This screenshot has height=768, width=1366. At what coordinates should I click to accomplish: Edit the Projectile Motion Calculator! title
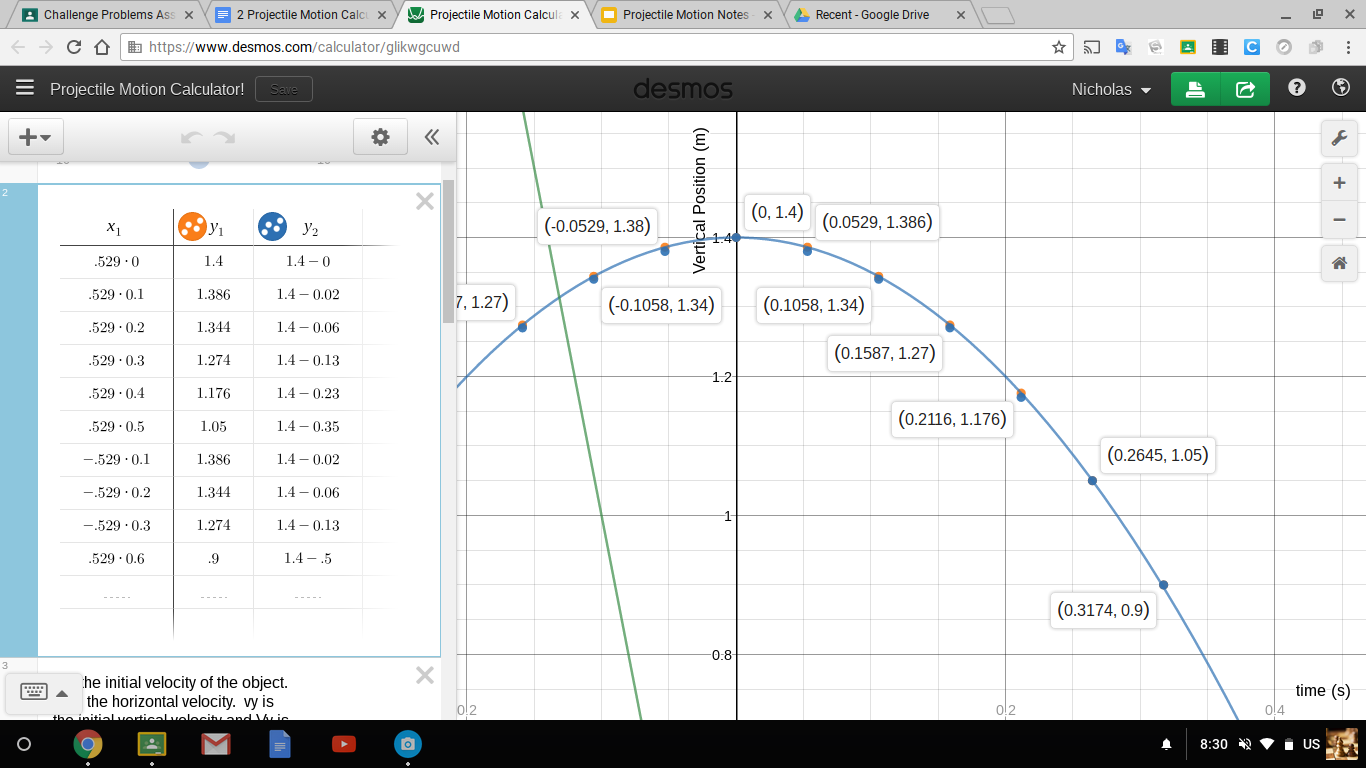tap(147, 89)
